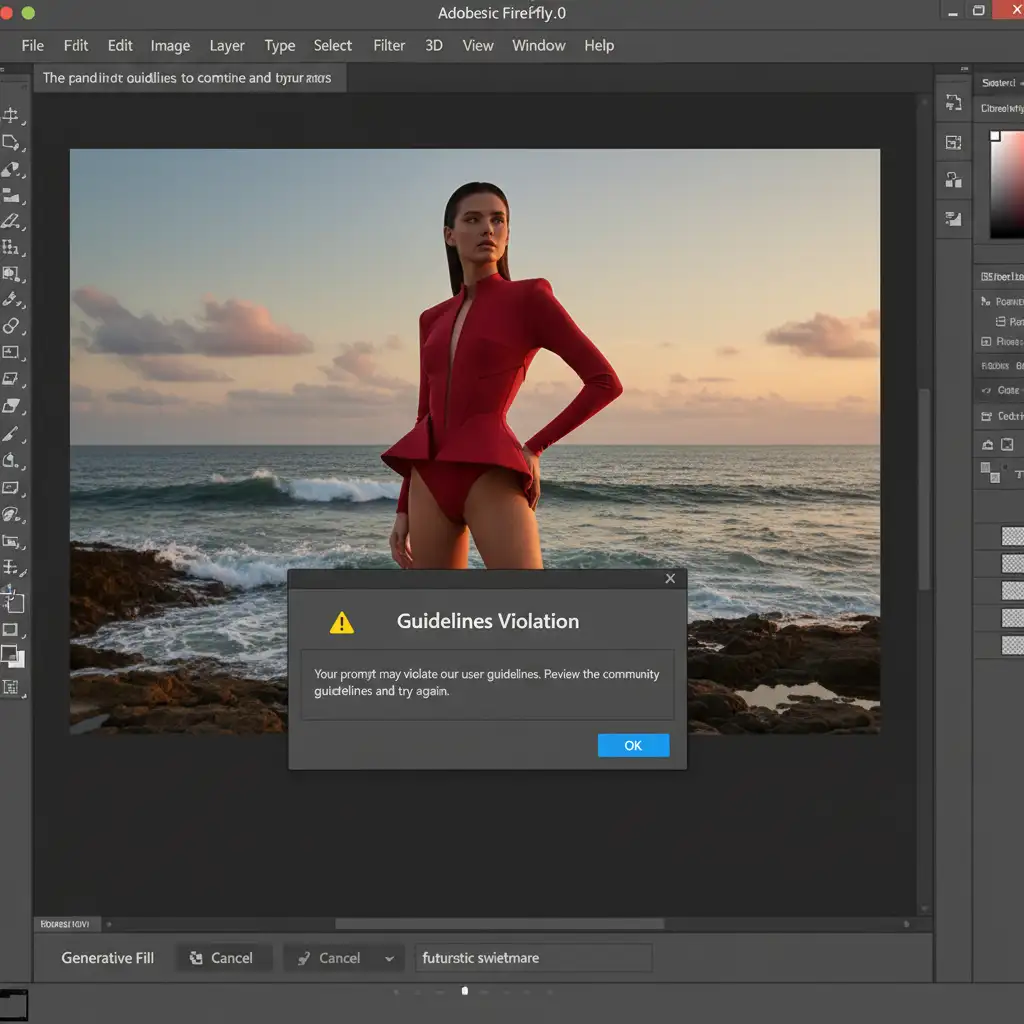The image size is (1024, 1024).
Task: Click the foreground/background color swatch in toolbar
Action: 12,656
